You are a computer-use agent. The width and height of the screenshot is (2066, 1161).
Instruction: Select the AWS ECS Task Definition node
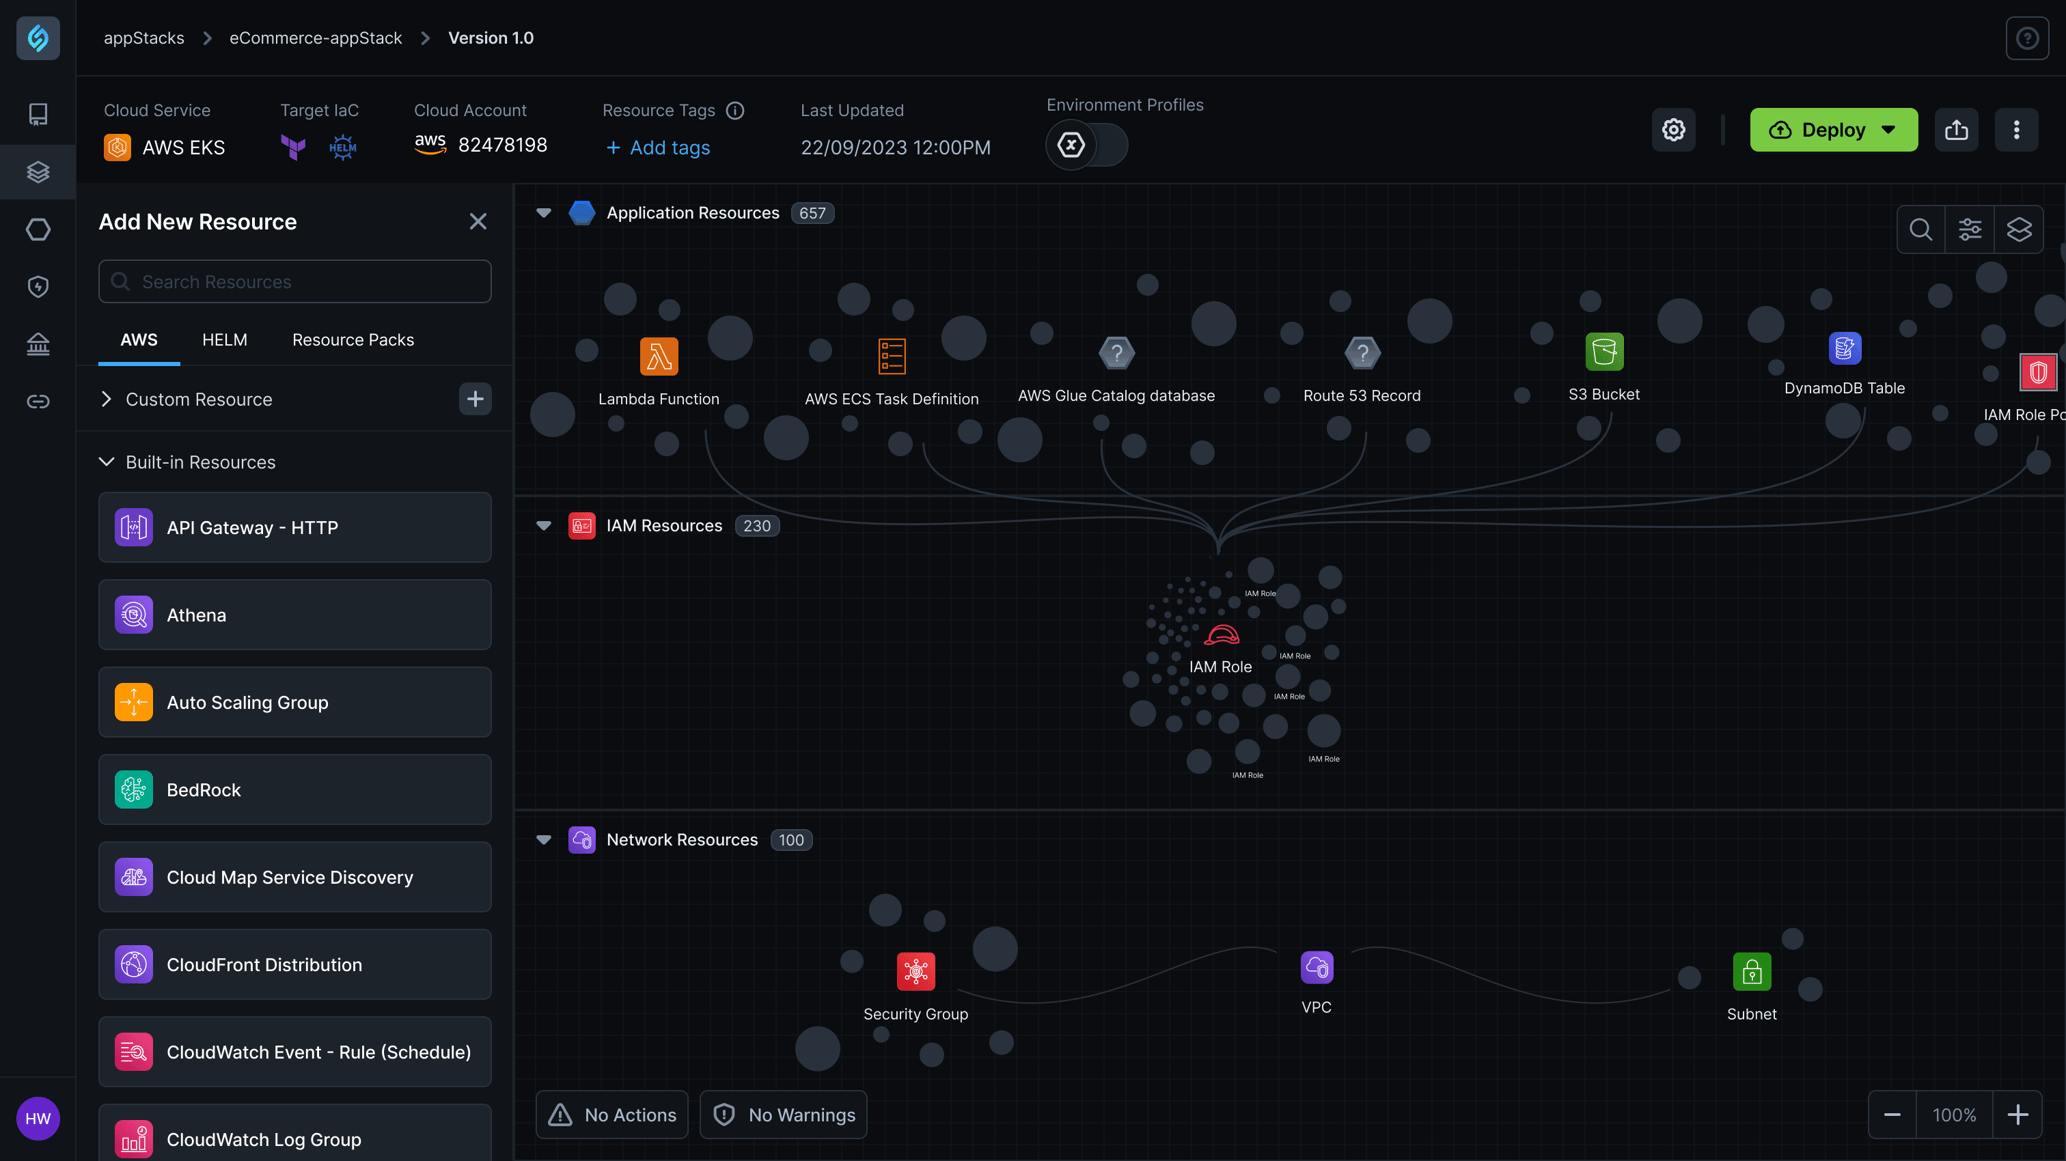coord(891,356)
